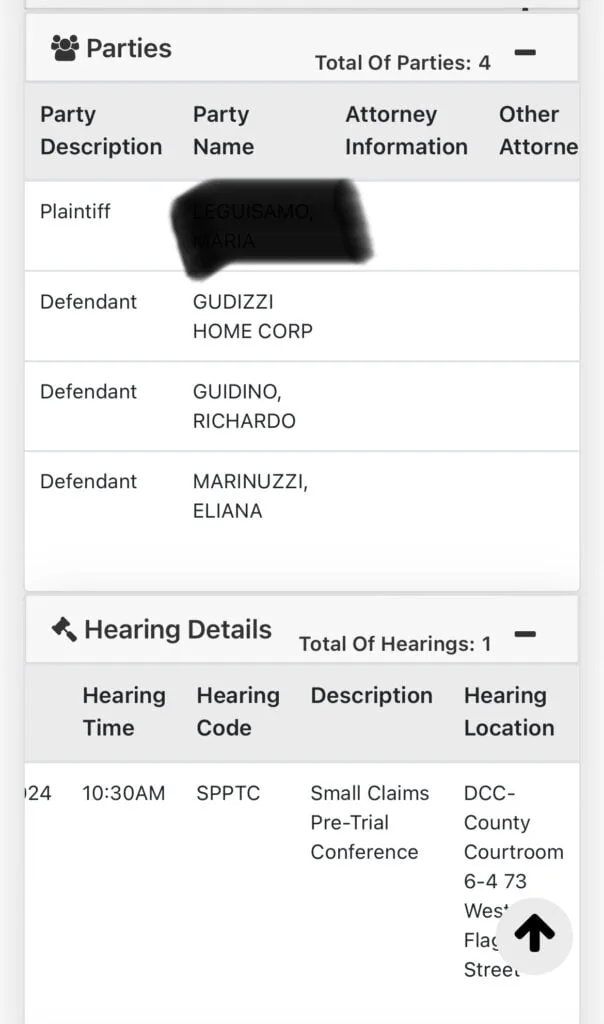Click the GUDIZZI HOME CORP defendant entry

click(x=252, y=316)
